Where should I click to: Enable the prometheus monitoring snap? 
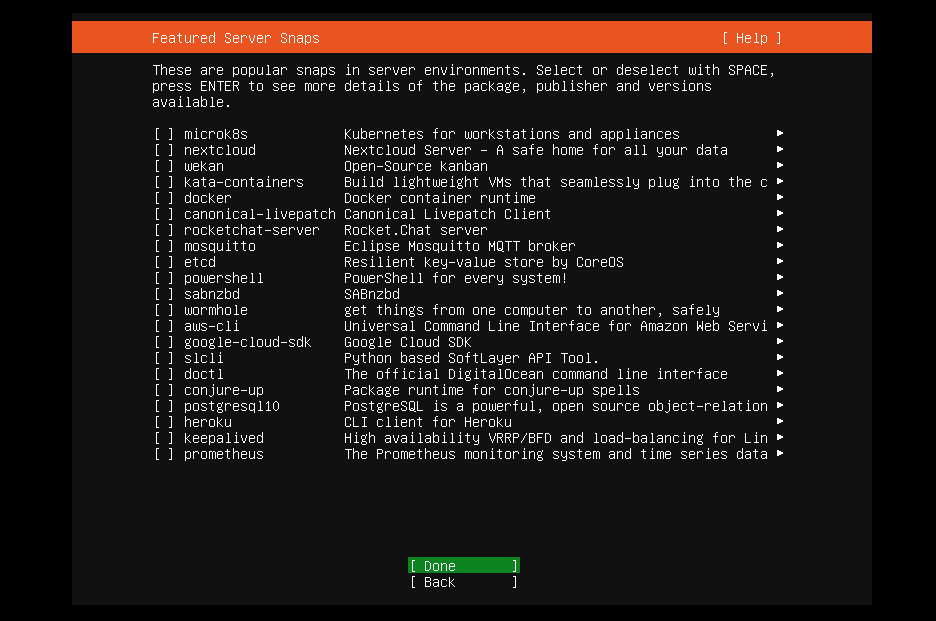(x=163, y=454)
